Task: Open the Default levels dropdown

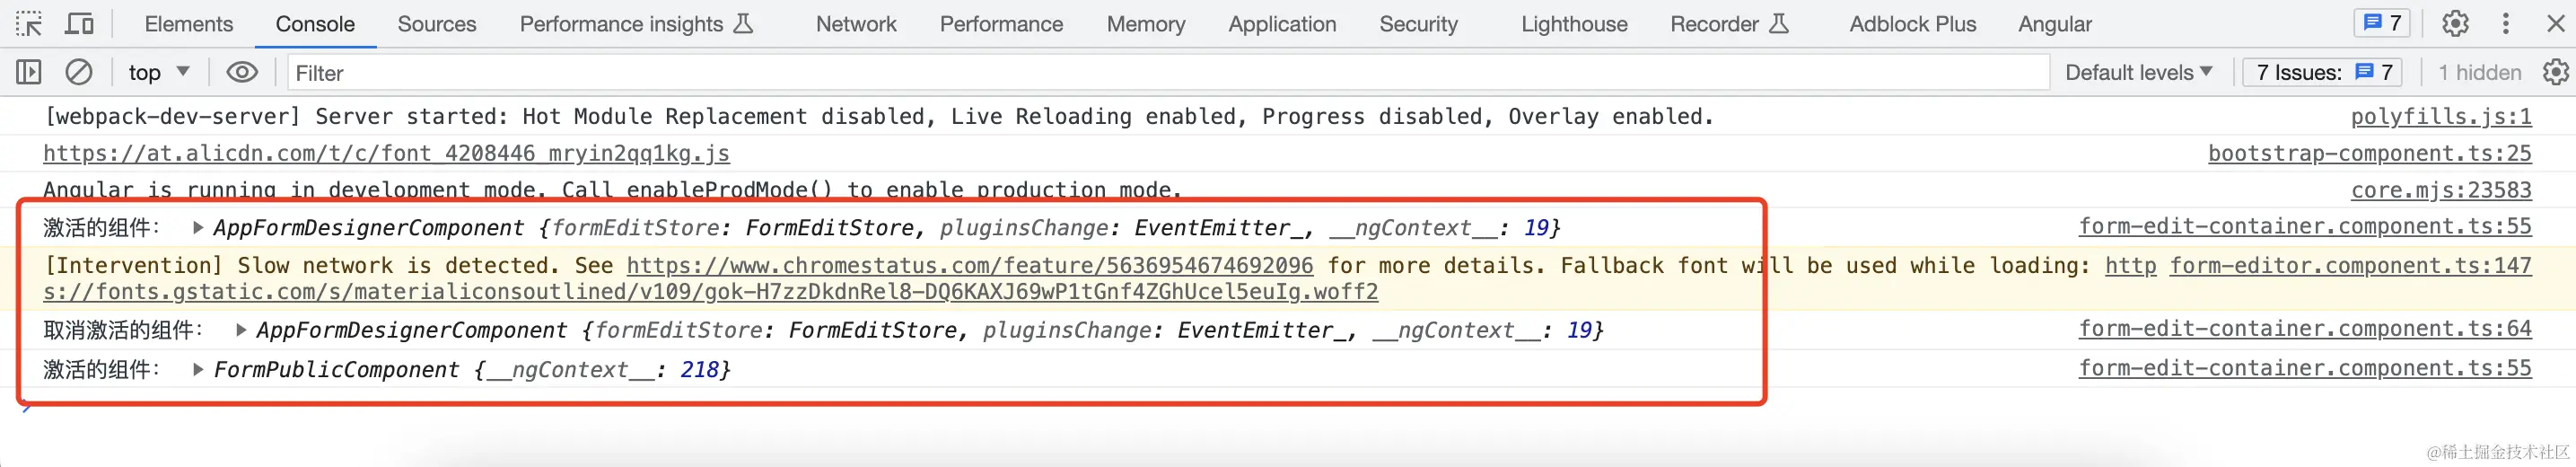Action: 2138,72
